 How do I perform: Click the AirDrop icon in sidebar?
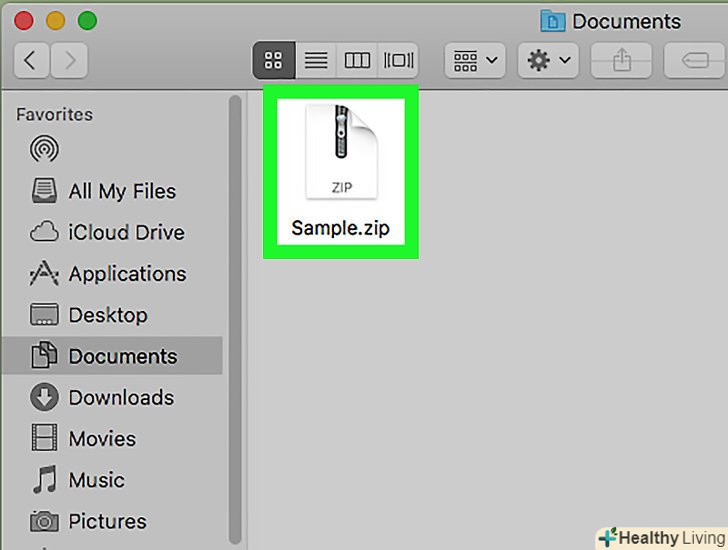(44, 150)
